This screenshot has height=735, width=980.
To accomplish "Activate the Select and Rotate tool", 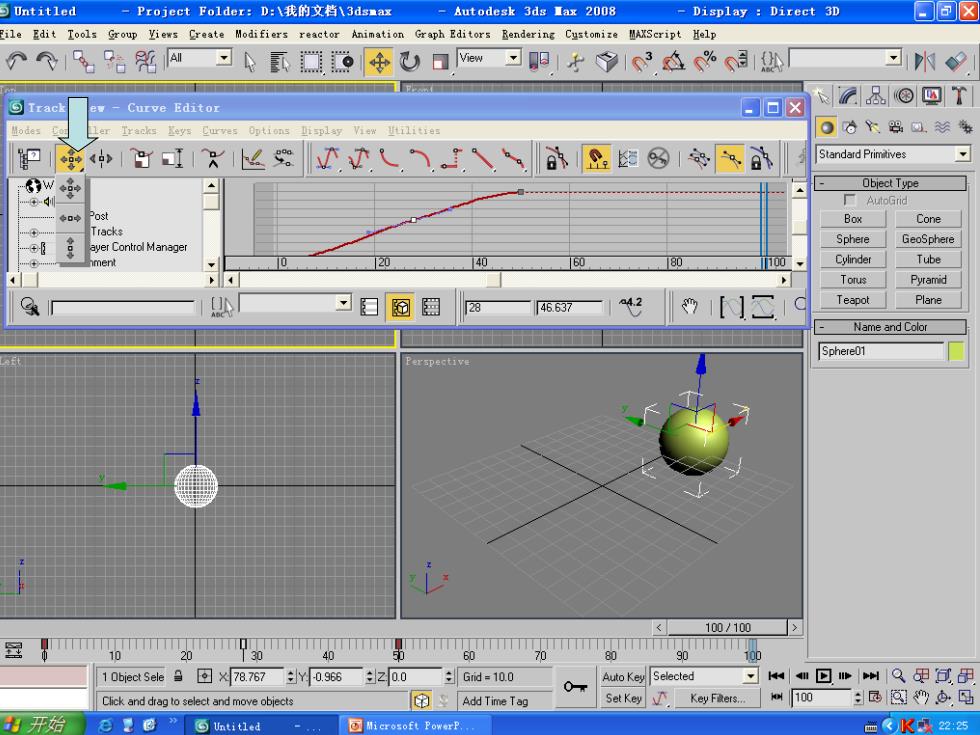I will pyautogui.click(x=410, y=61).
